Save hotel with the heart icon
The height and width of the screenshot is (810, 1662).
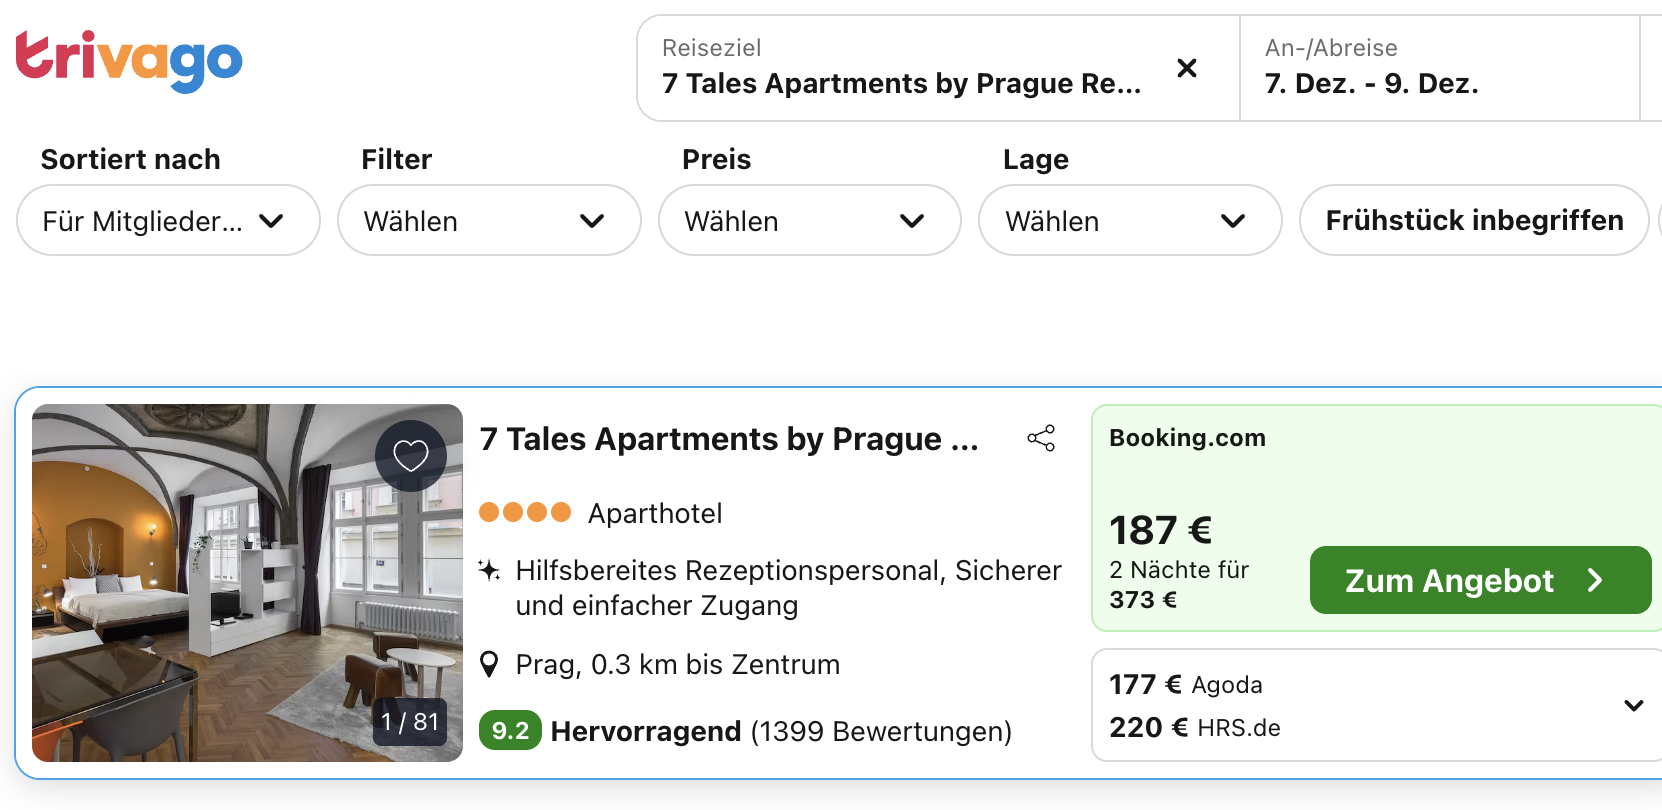point(410,456)
